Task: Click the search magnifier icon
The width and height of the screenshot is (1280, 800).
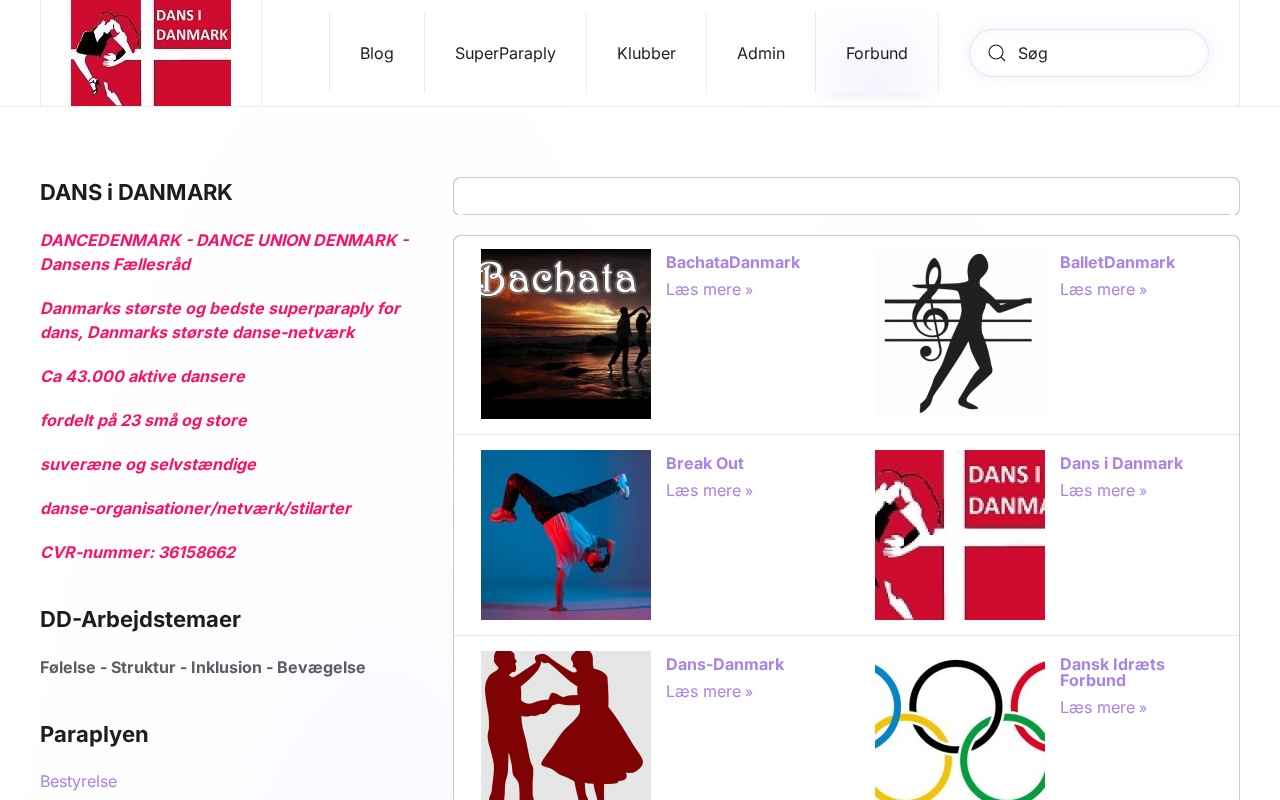Action: click(997, 53)
